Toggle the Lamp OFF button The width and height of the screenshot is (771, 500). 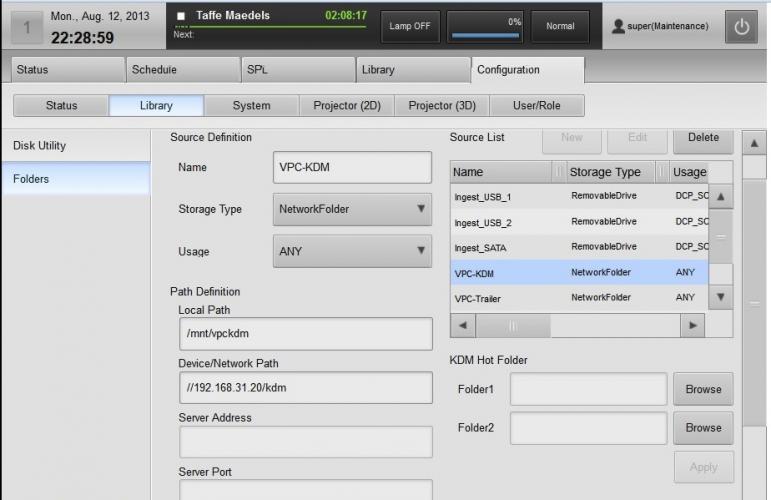[409, 27]
